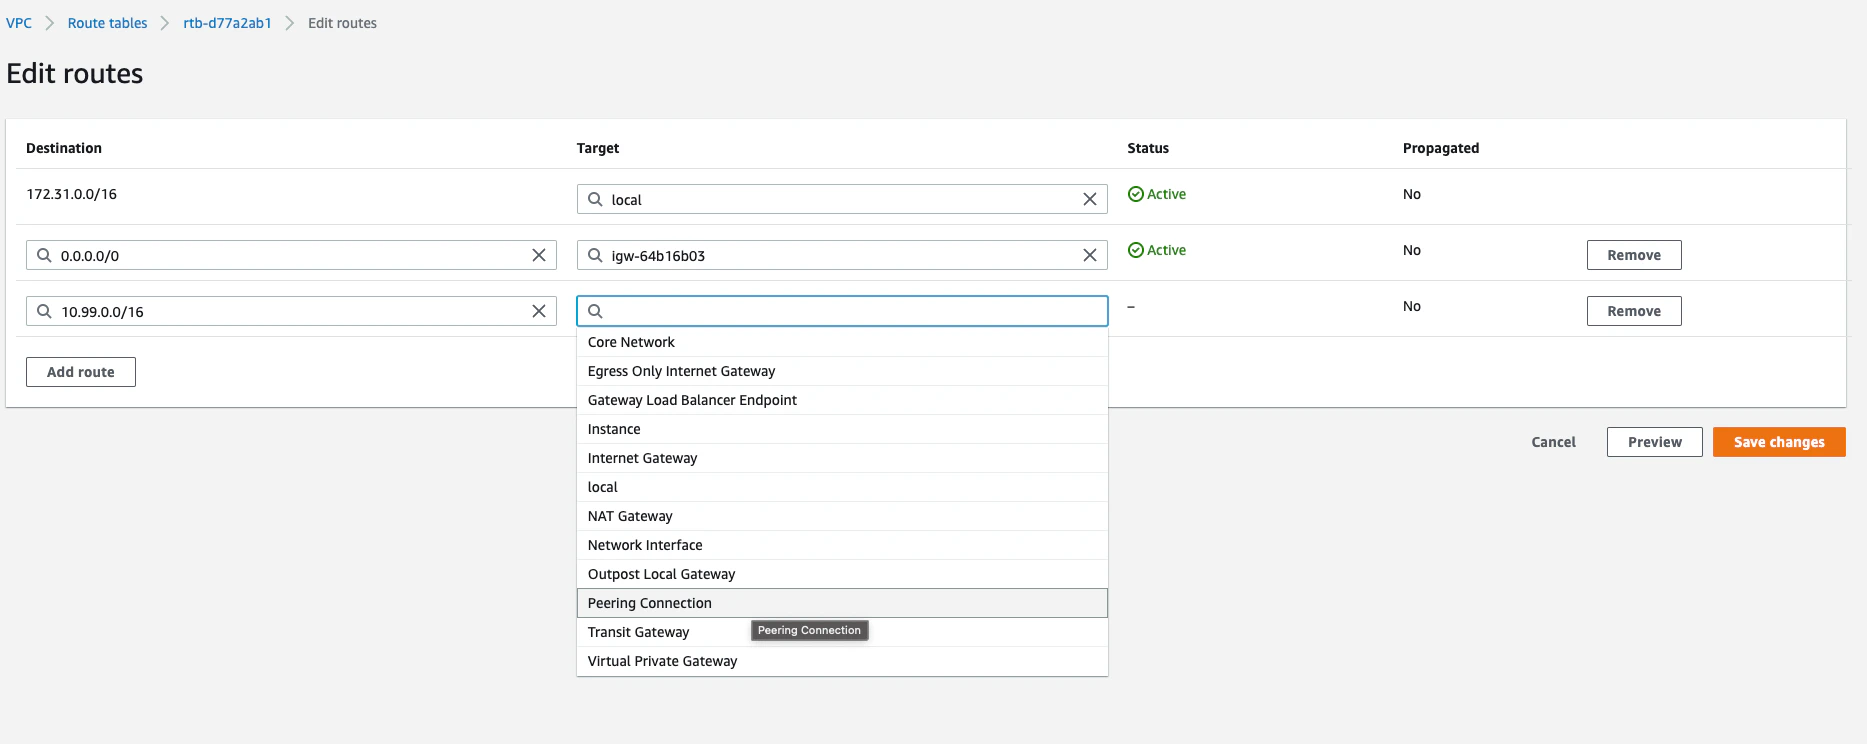Click the search icon in 0.0.0.0/0 field
The width and height of the screenshot is (1867, 744).
[44, 255]
